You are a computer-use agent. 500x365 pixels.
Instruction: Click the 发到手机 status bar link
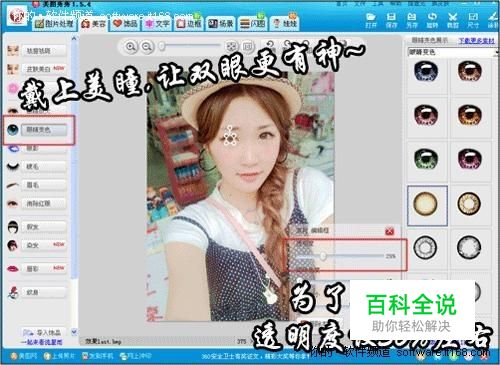98,356
